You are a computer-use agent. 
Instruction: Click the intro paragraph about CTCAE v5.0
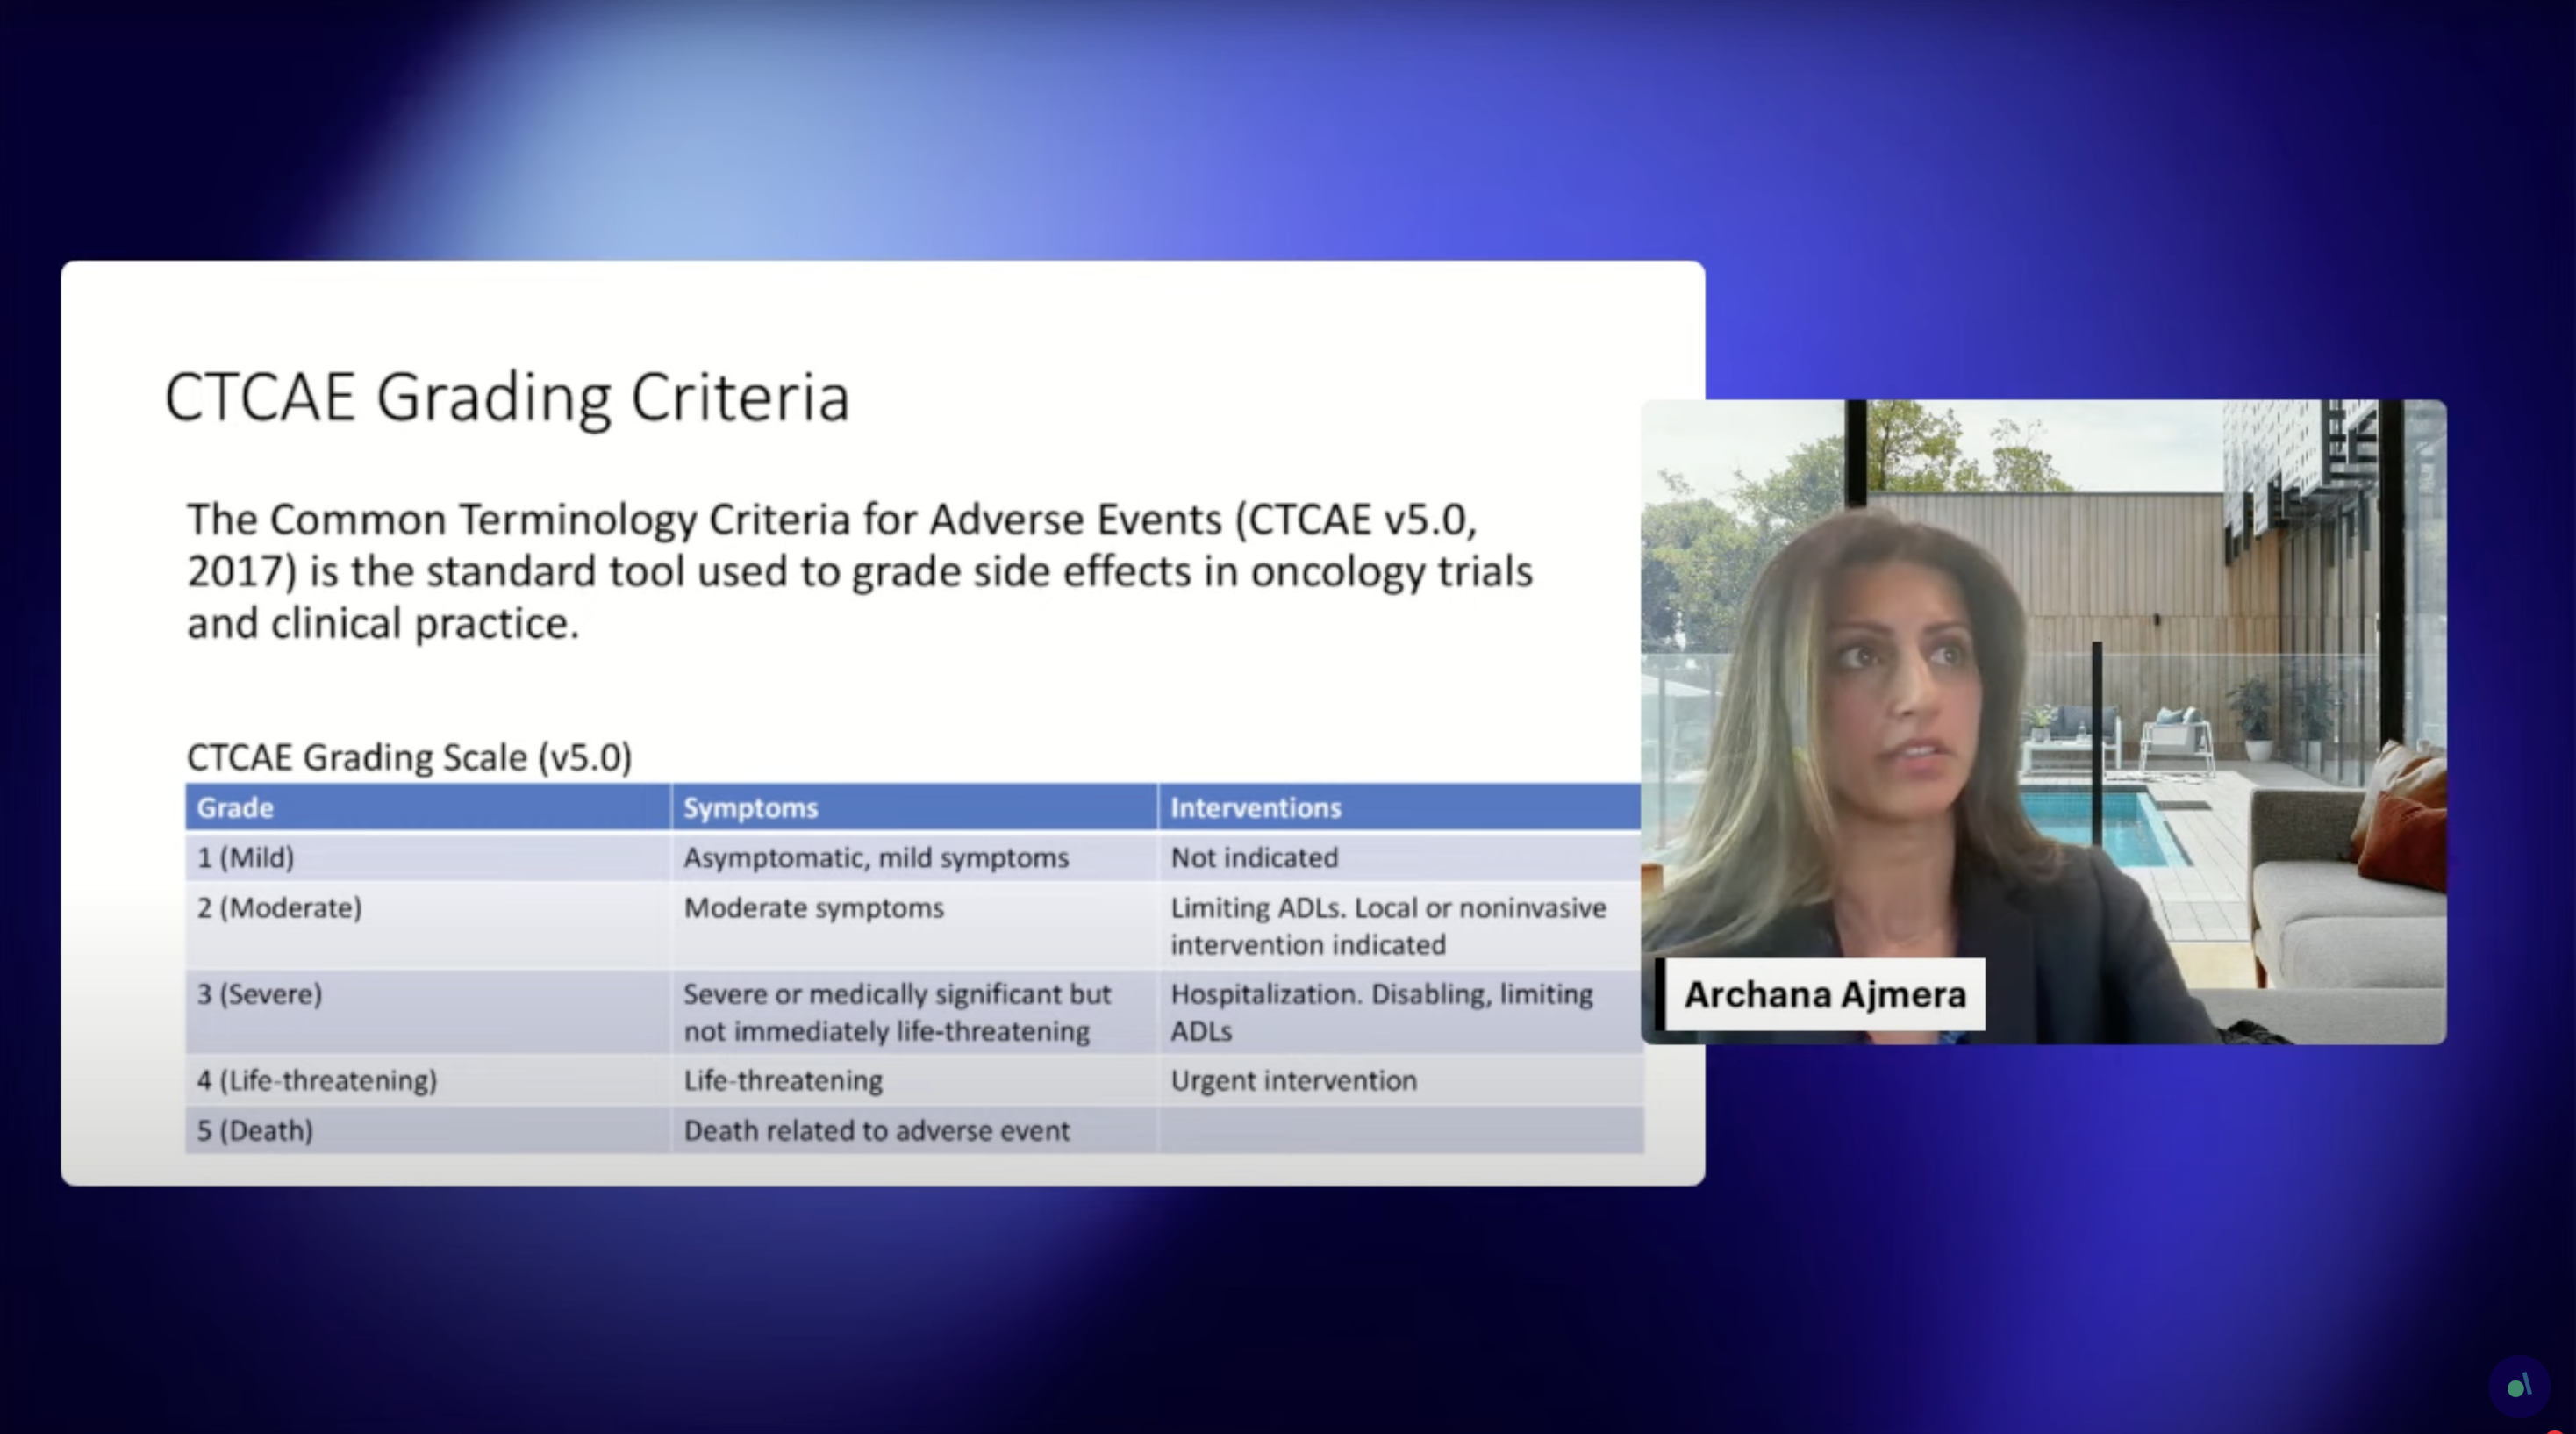pyautogui.click(x=860, y=571)
